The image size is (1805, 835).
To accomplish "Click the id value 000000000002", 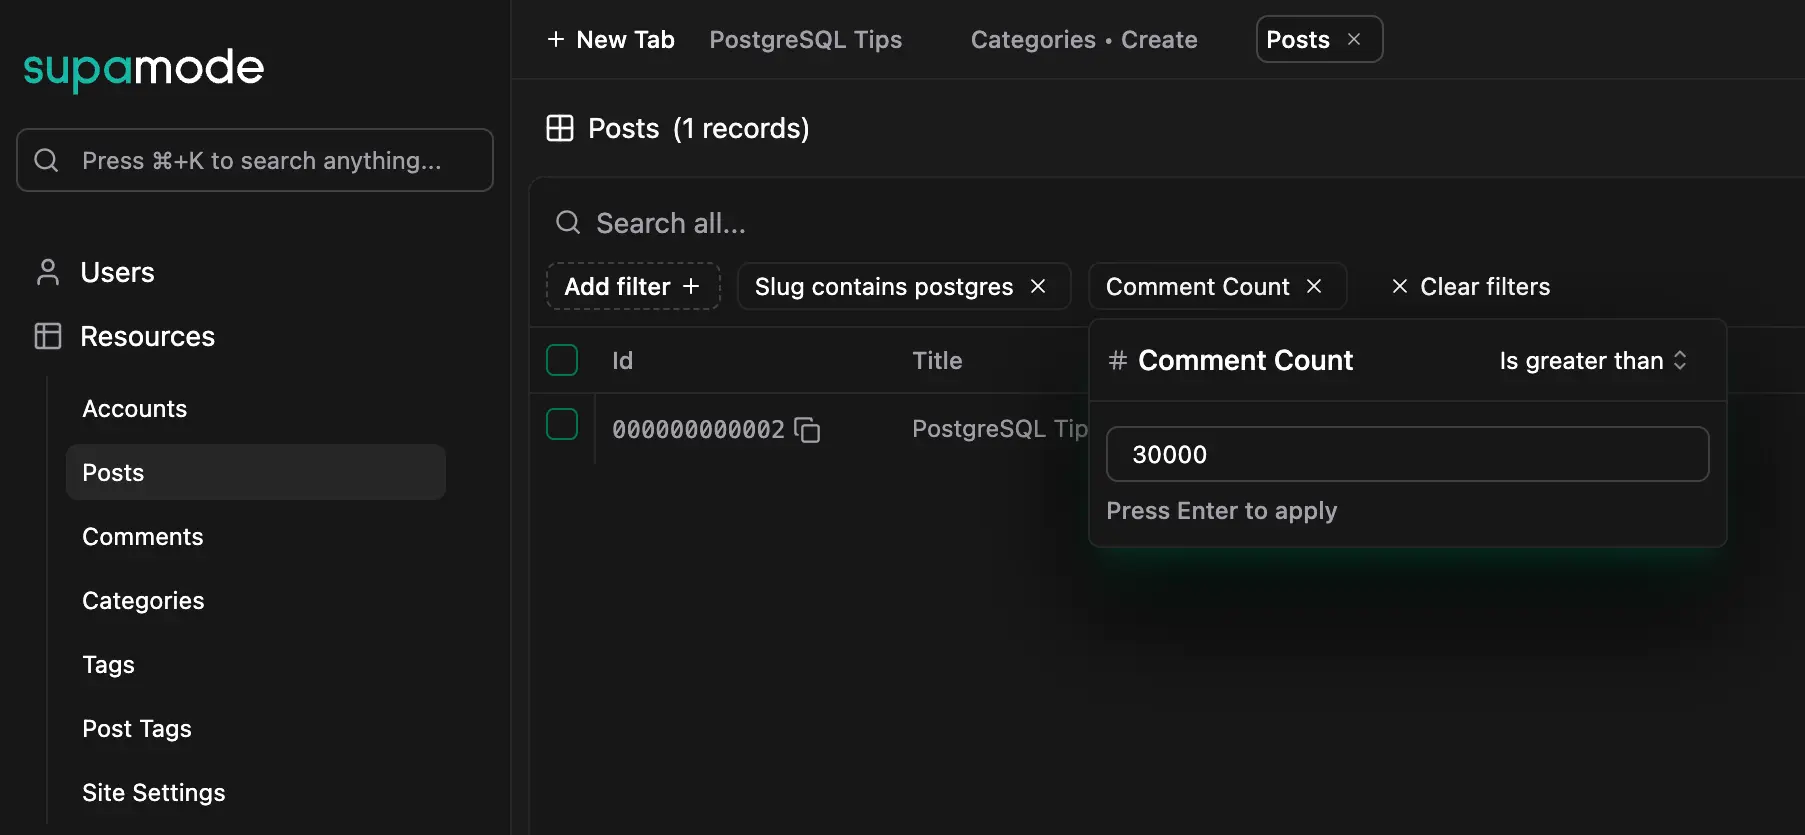I will tap(698, 429).
